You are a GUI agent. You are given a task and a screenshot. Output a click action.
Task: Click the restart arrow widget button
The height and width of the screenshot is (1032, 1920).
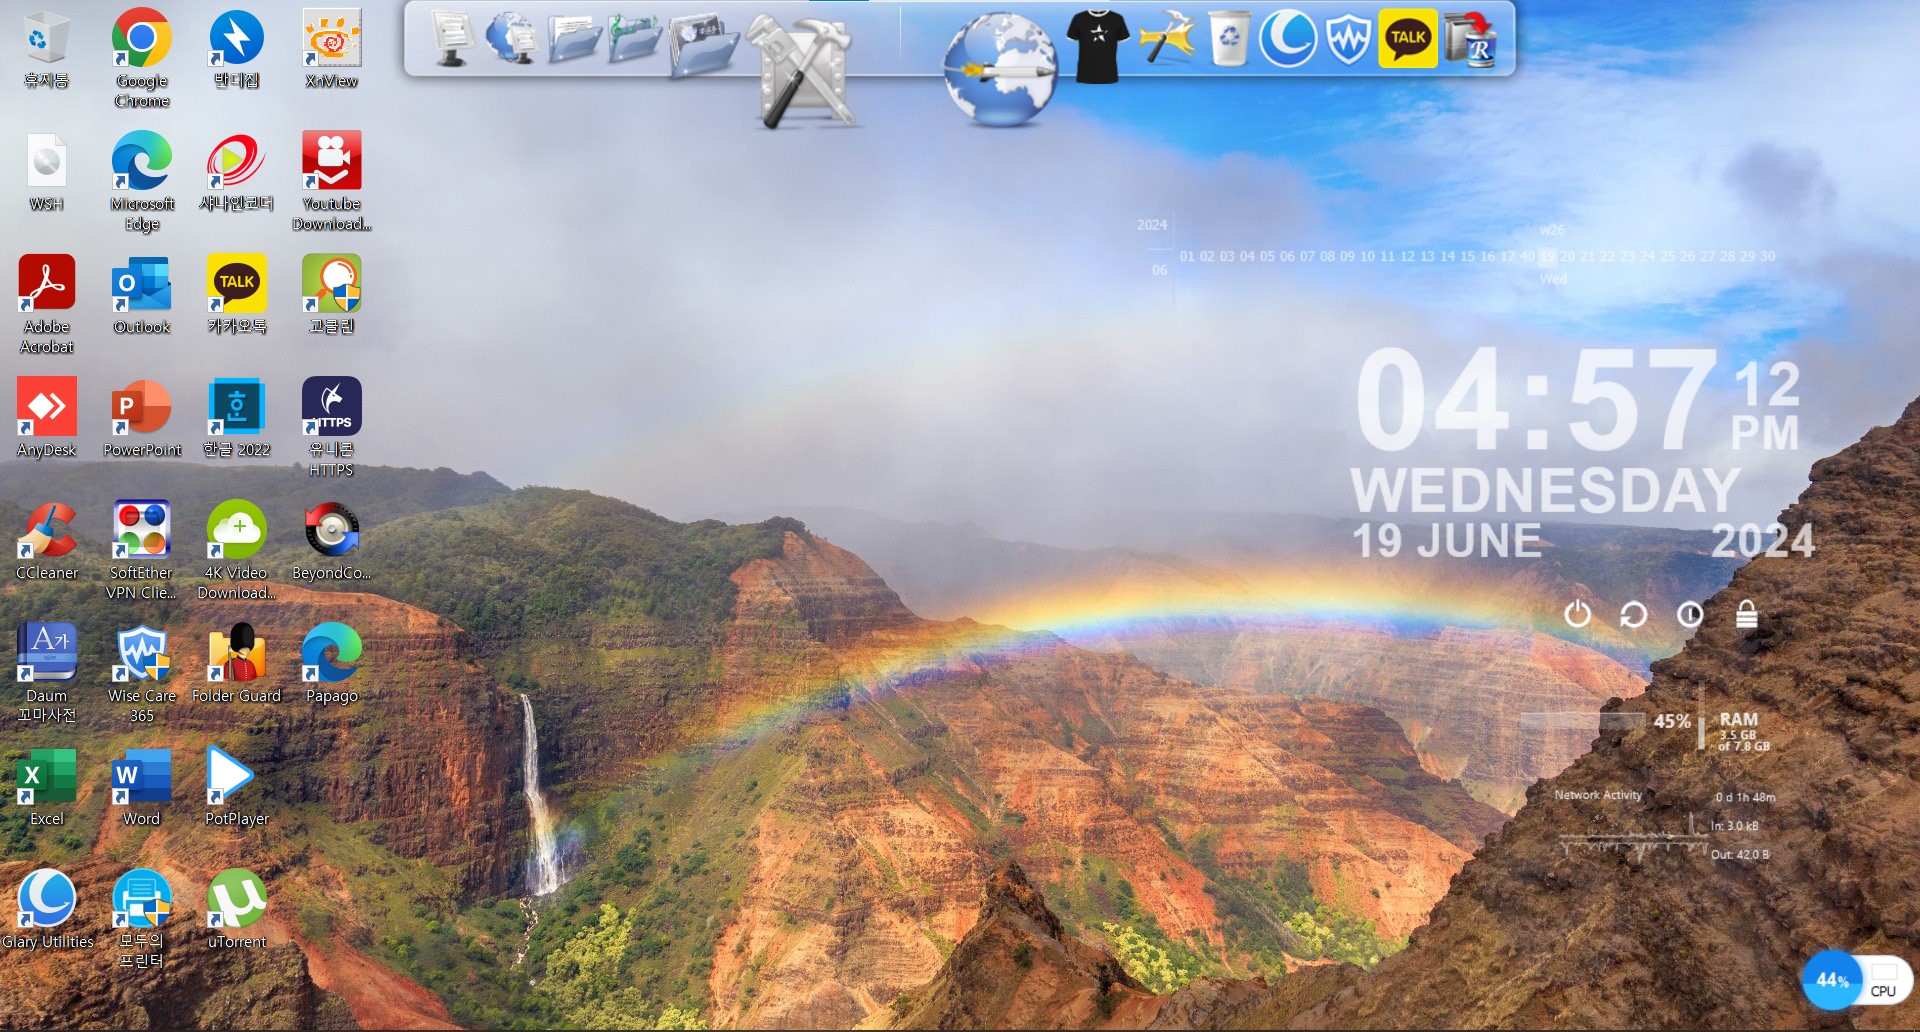coord(1633,614)
